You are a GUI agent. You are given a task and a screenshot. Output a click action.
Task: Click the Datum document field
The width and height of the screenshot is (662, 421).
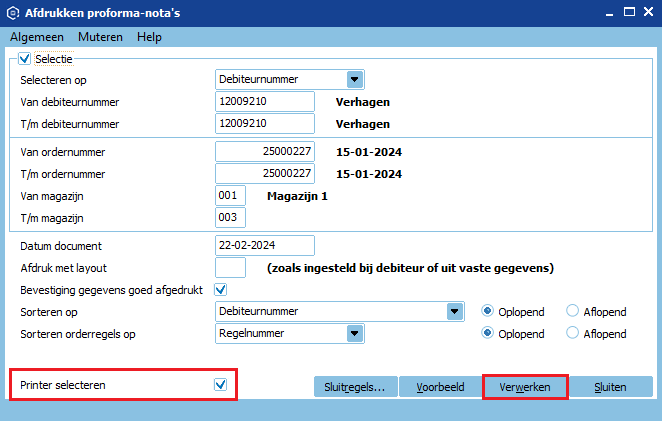pyautogui.click(x=265, y=245)
